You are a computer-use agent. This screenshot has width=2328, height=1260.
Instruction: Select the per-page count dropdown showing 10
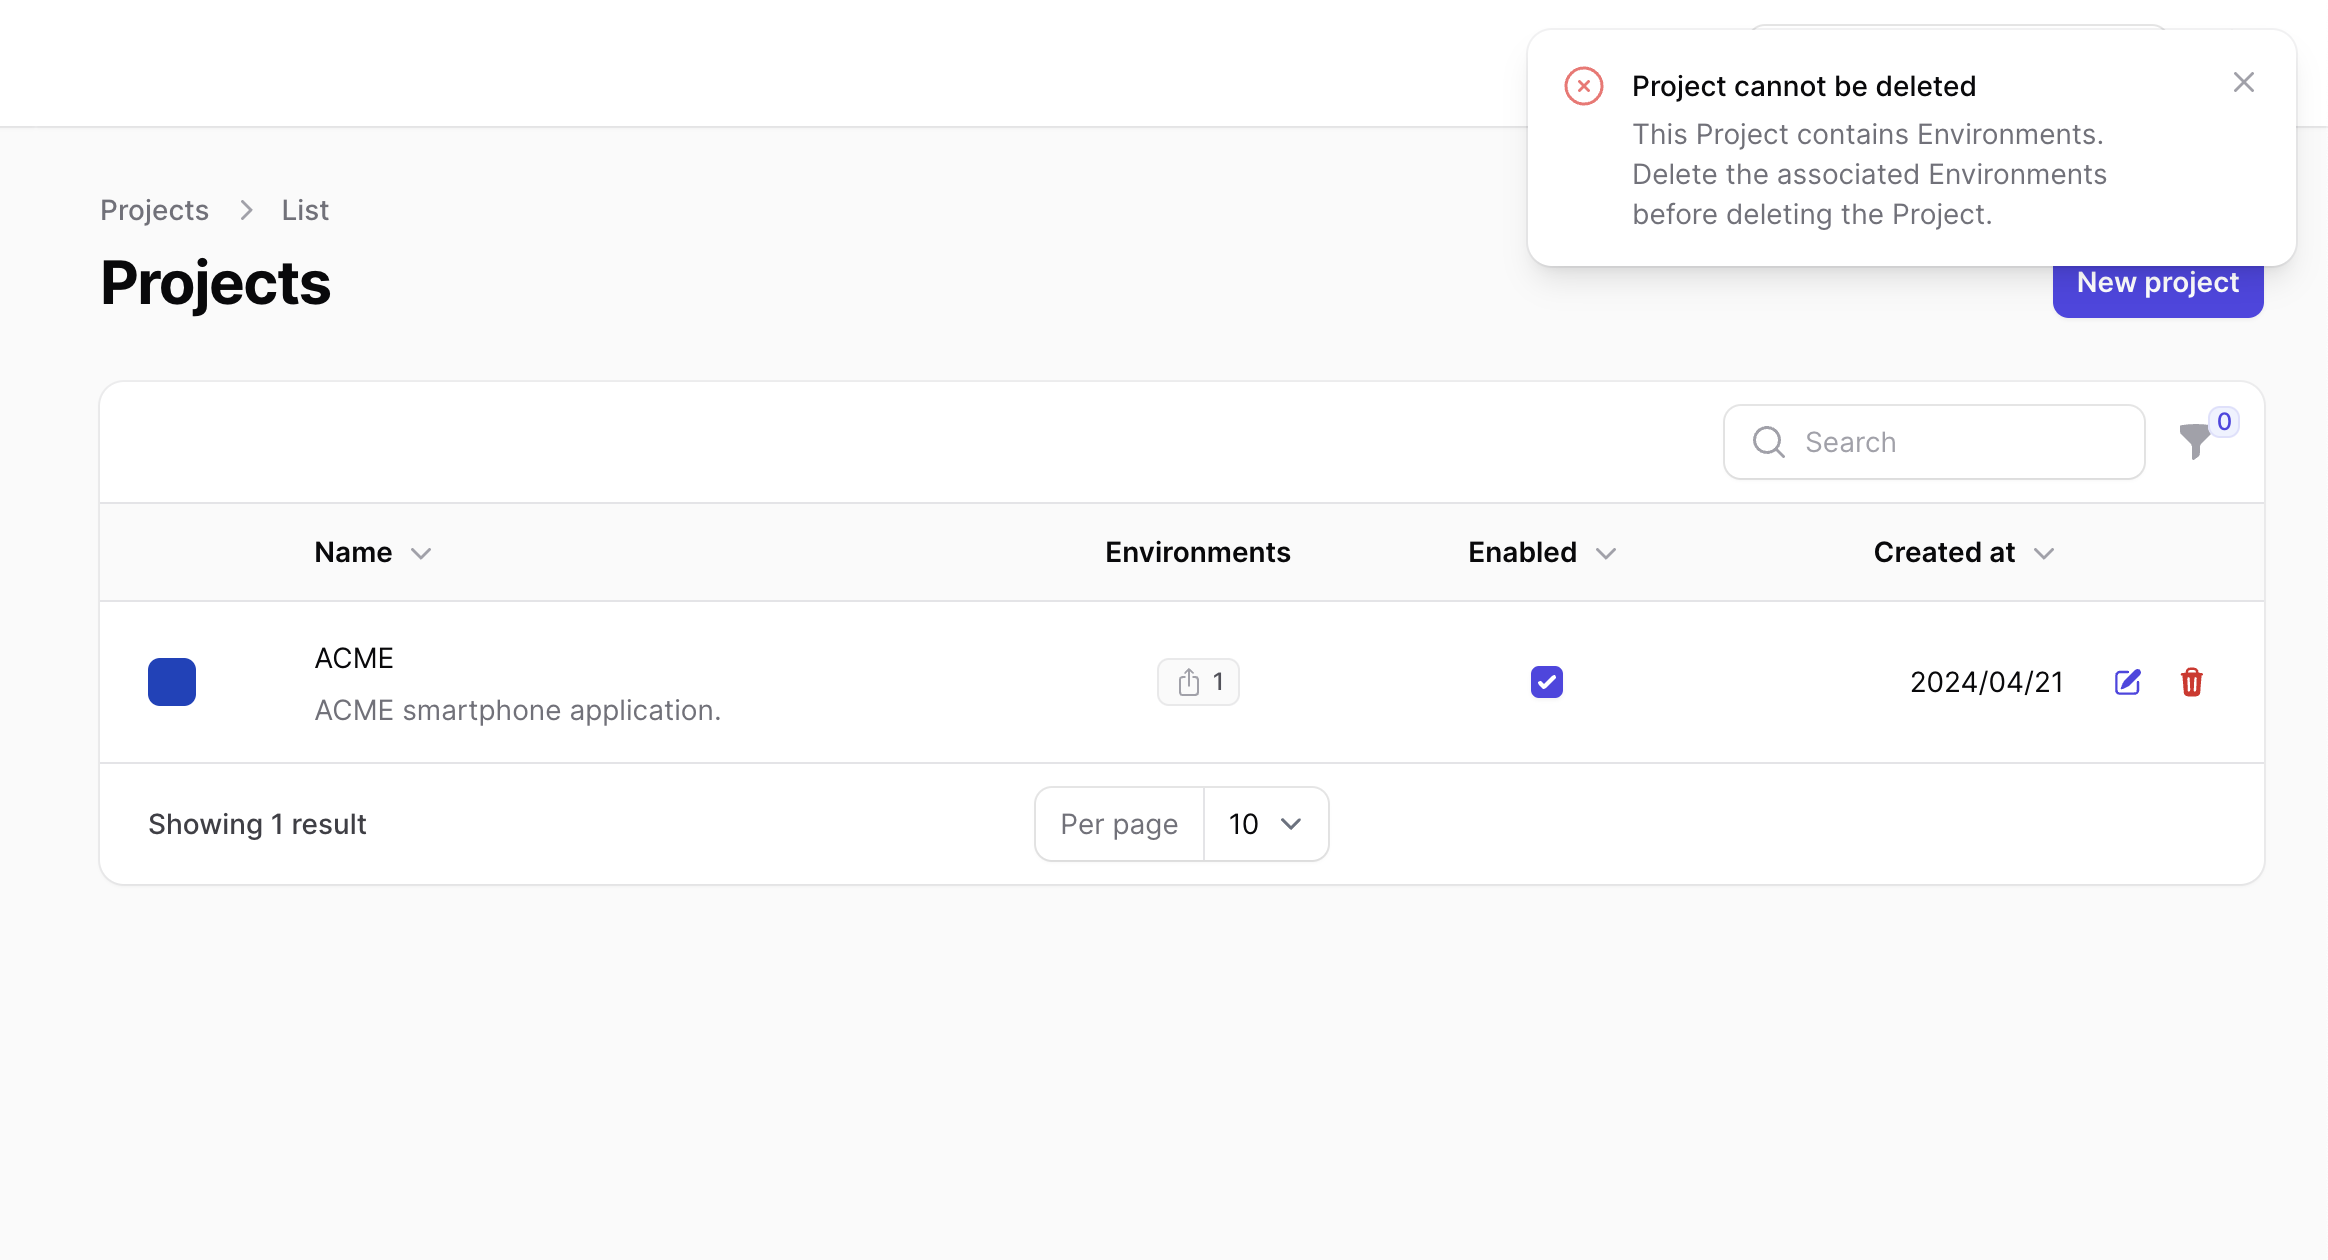click(1262, 822)
